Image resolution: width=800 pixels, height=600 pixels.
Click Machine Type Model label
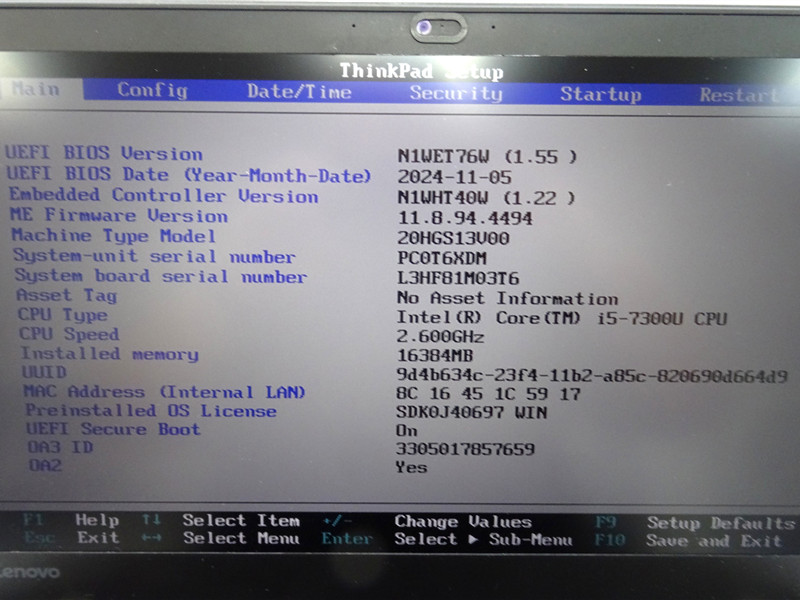pos(113,235)
